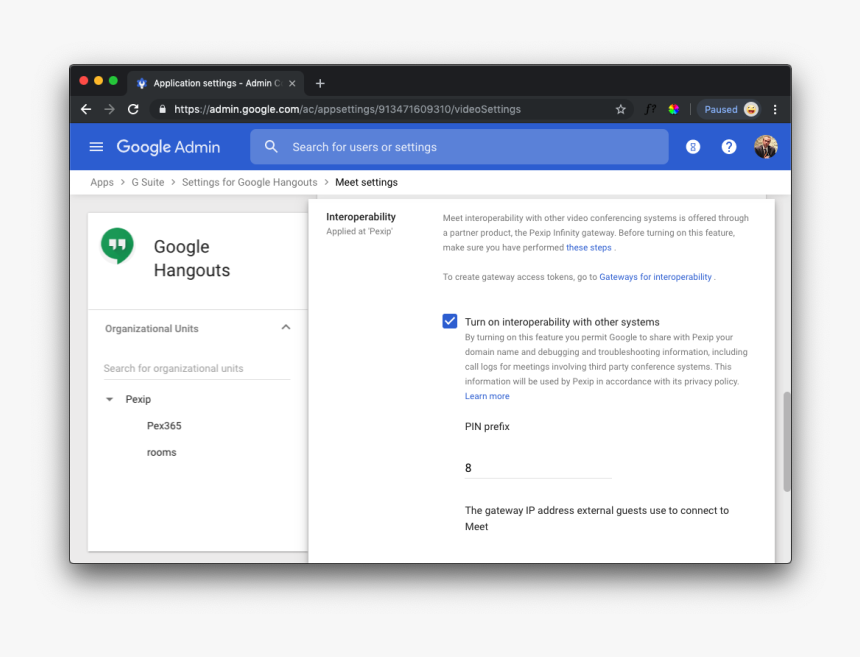This screenshot has width=860, height=657.
Task: Reload the page in the browser
Action: [133, 110]
